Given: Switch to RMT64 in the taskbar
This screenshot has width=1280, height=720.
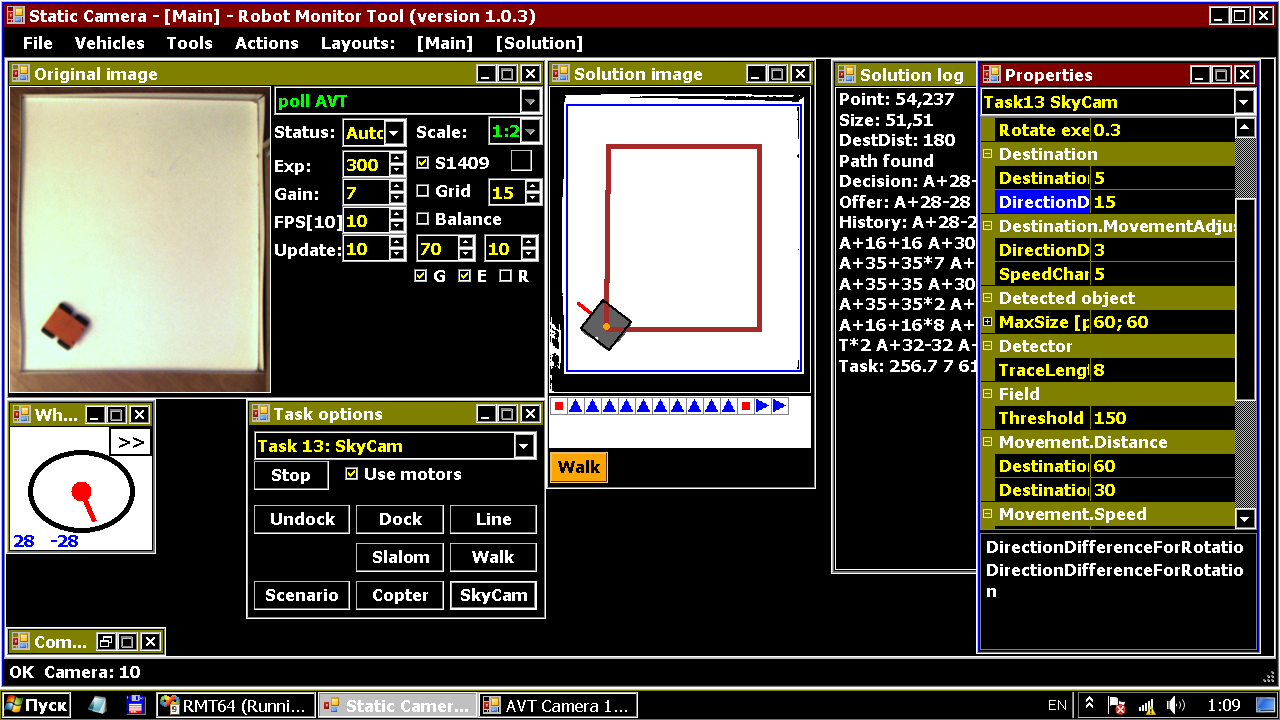Looking at the screenshot, I should point(237,705).
